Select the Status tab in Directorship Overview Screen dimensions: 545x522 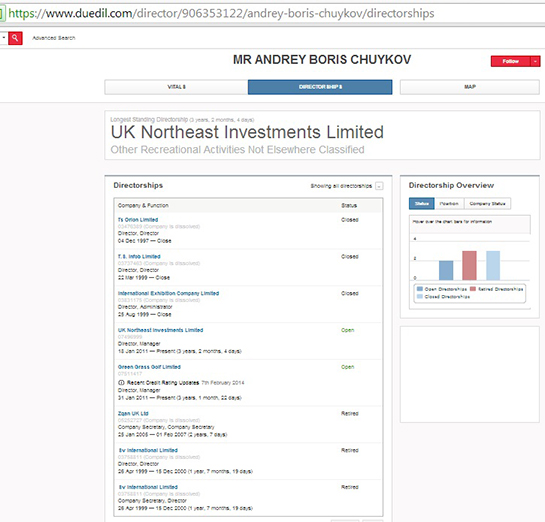(x=422, y=204)
